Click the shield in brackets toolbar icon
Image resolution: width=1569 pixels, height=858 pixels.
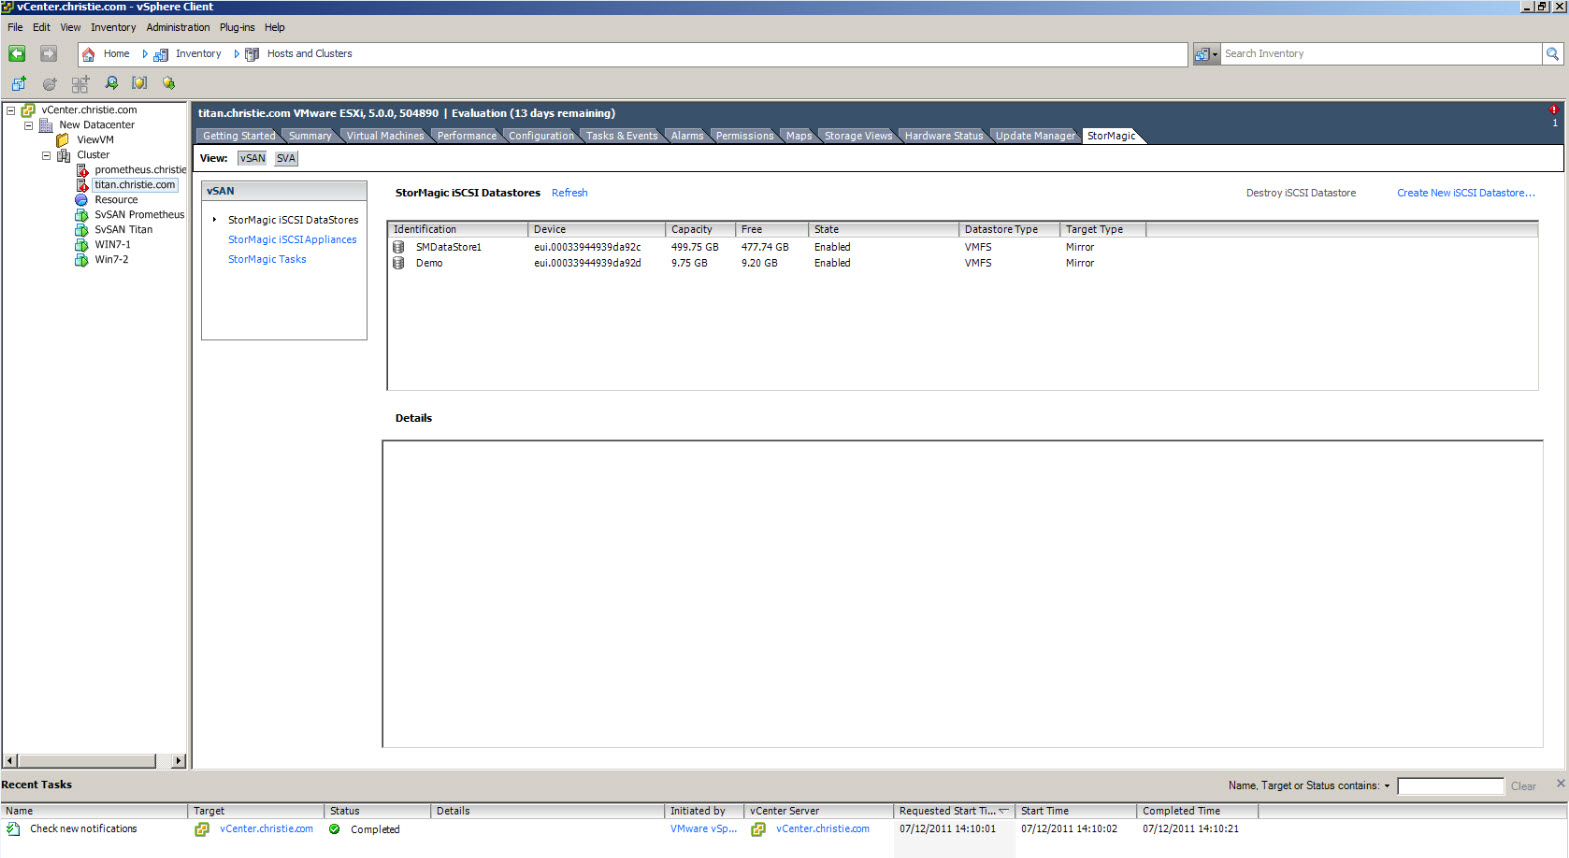coord(140,83)
